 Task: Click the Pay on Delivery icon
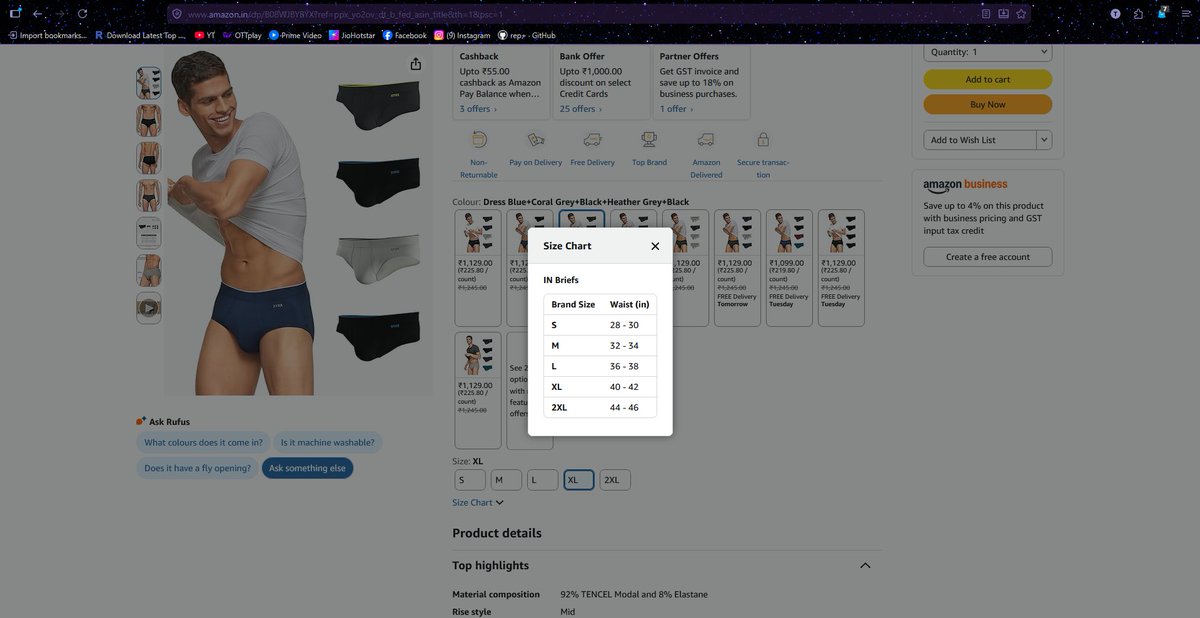(x=536, y=139)
